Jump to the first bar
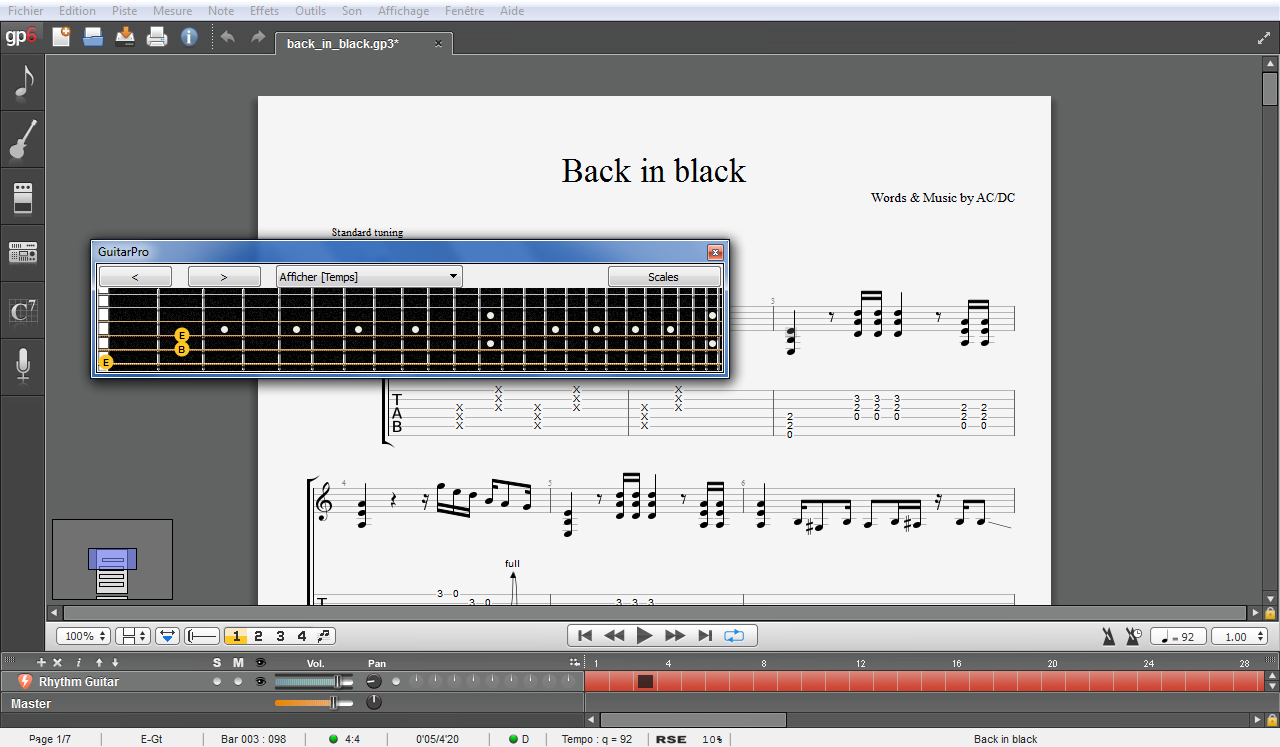 click(585, 635)
